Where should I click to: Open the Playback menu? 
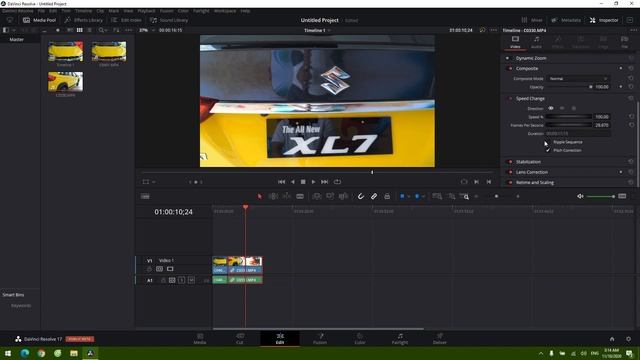click(146, 11)
